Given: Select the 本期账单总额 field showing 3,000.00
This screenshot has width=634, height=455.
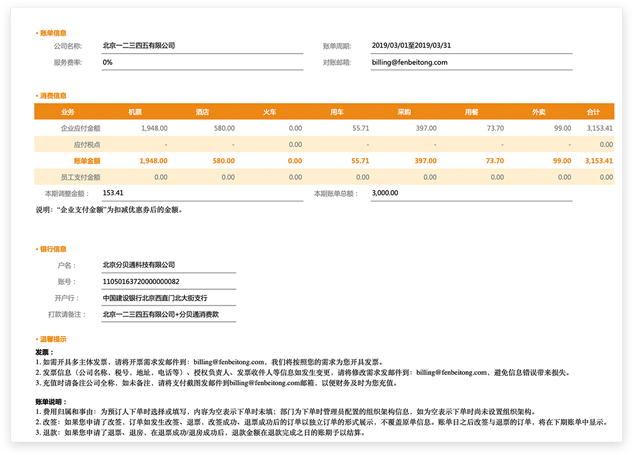Looking at the screenshot, I should pos(440,193).
